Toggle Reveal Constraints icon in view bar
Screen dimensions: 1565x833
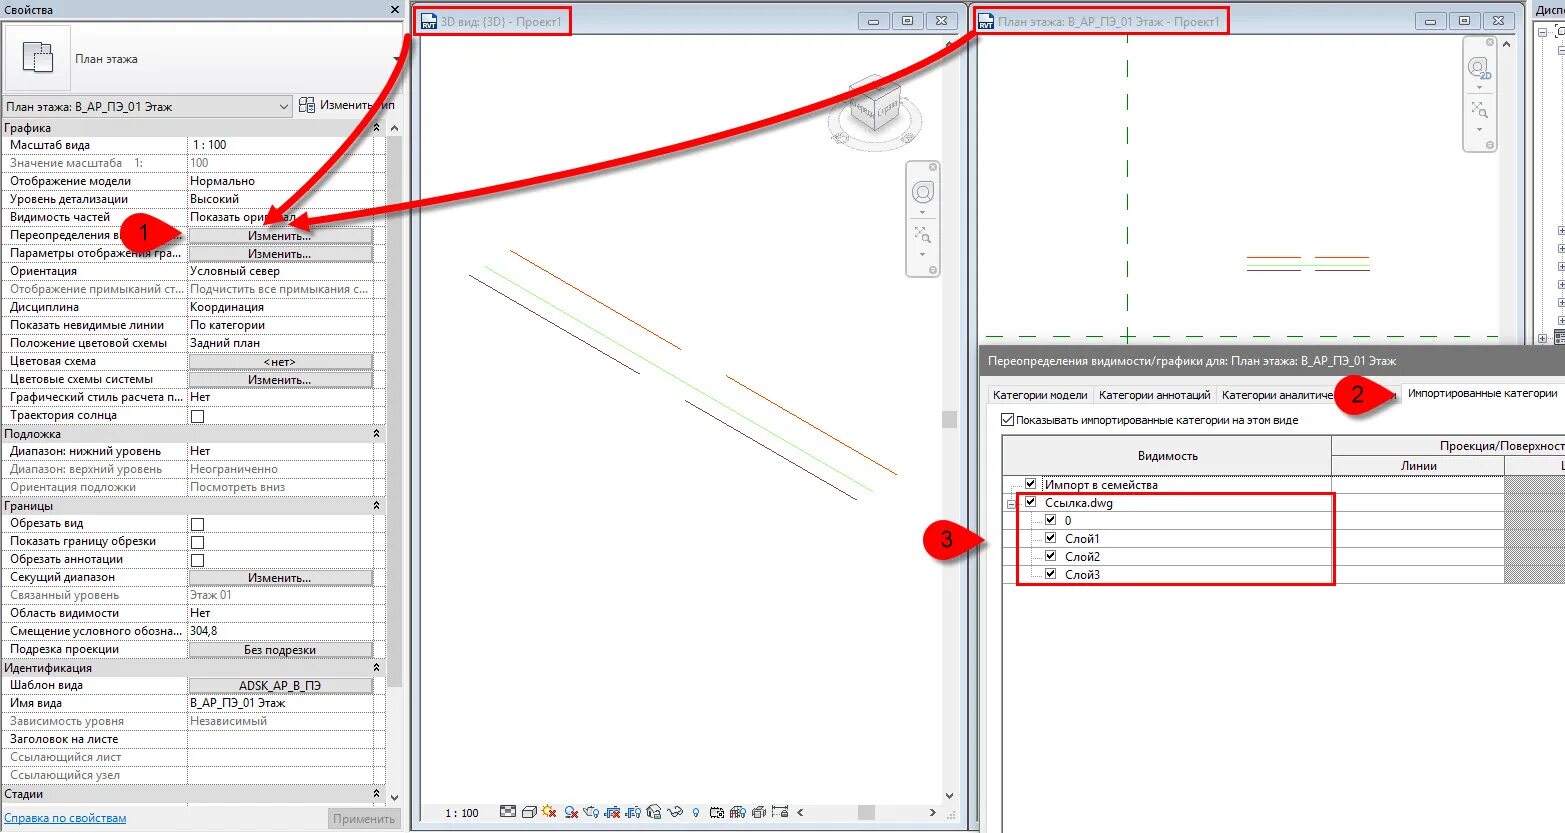780,812
